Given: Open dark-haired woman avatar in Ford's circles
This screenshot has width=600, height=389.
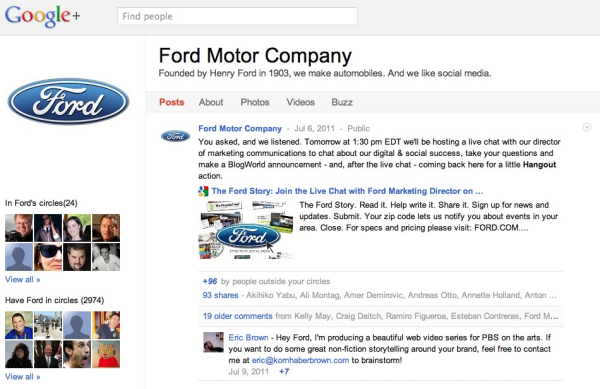Looking at the screenshot, I should tap(77, 228).
